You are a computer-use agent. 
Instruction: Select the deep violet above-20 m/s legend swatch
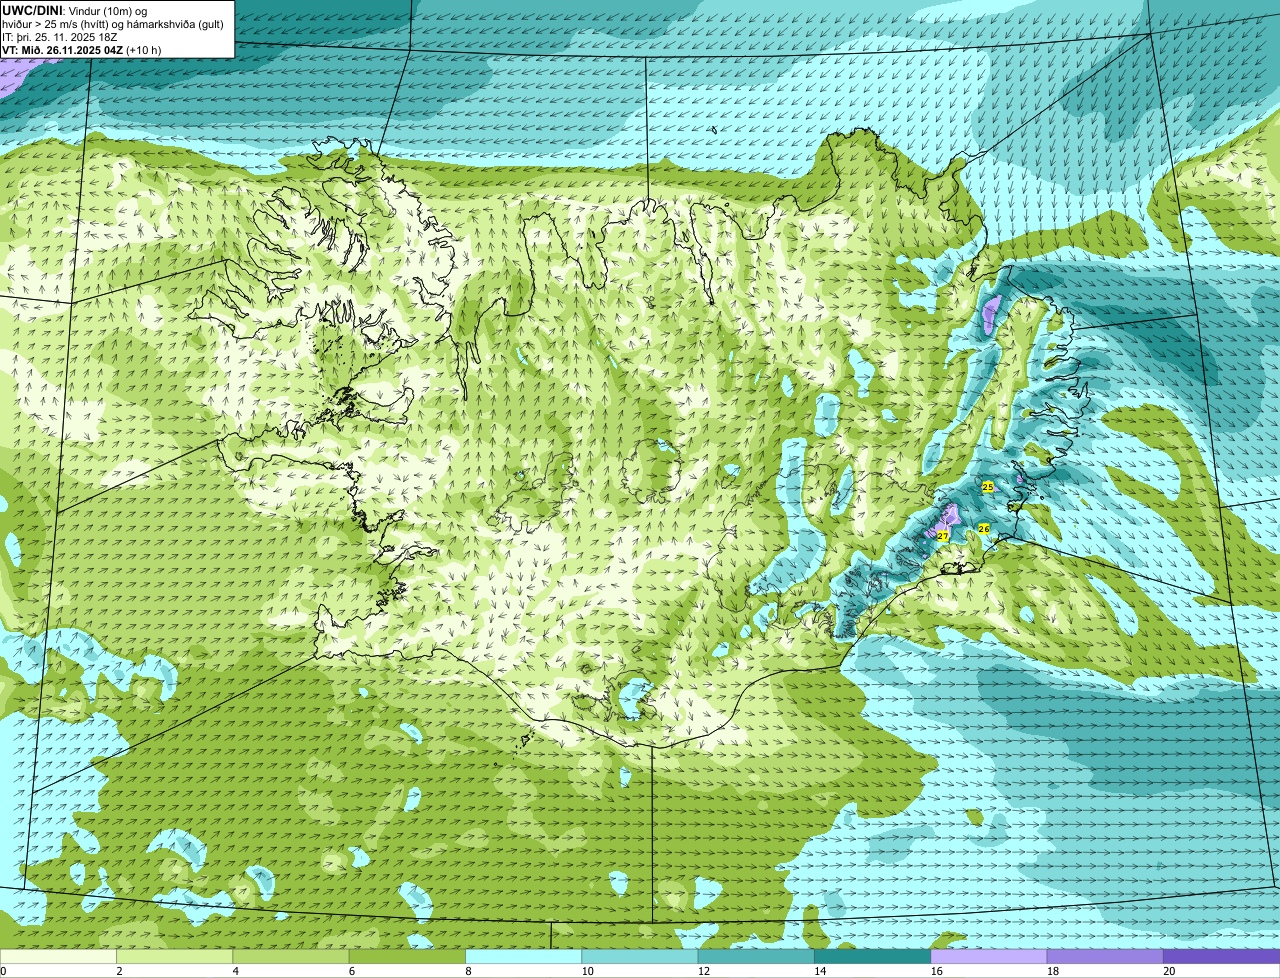[1222, 956]
